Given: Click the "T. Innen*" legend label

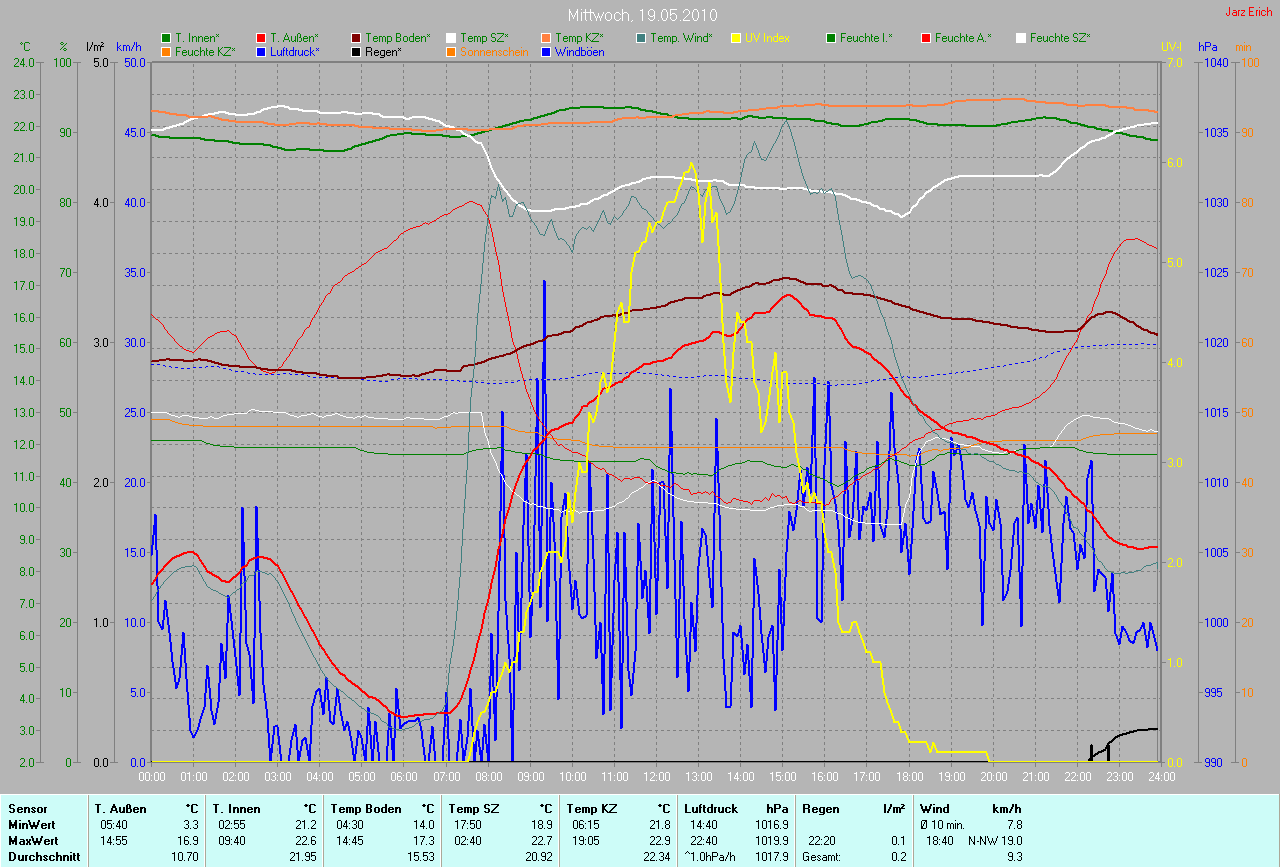Looking at the screenshot, I should [197, 38].
